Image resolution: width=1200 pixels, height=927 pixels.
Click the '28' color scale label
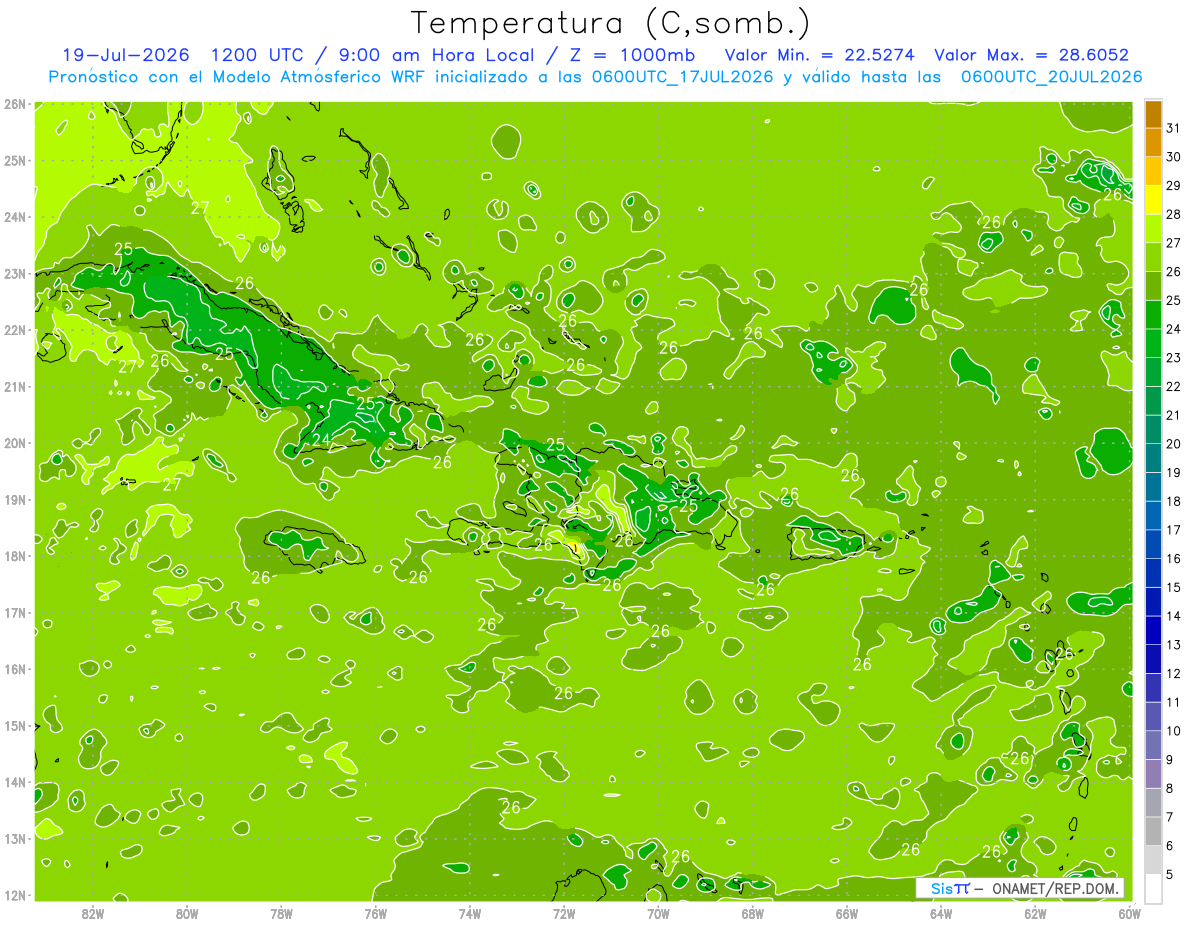[x=1174, y=214]
